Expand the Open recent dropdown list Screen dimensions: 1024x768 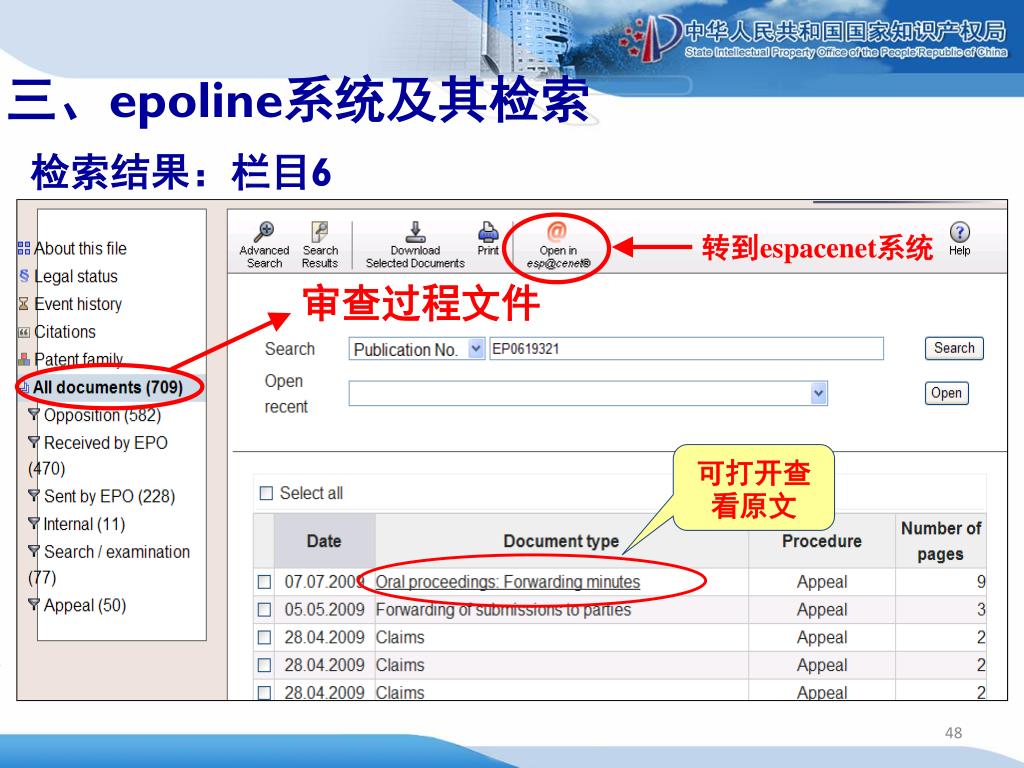(x=818, y=393)
